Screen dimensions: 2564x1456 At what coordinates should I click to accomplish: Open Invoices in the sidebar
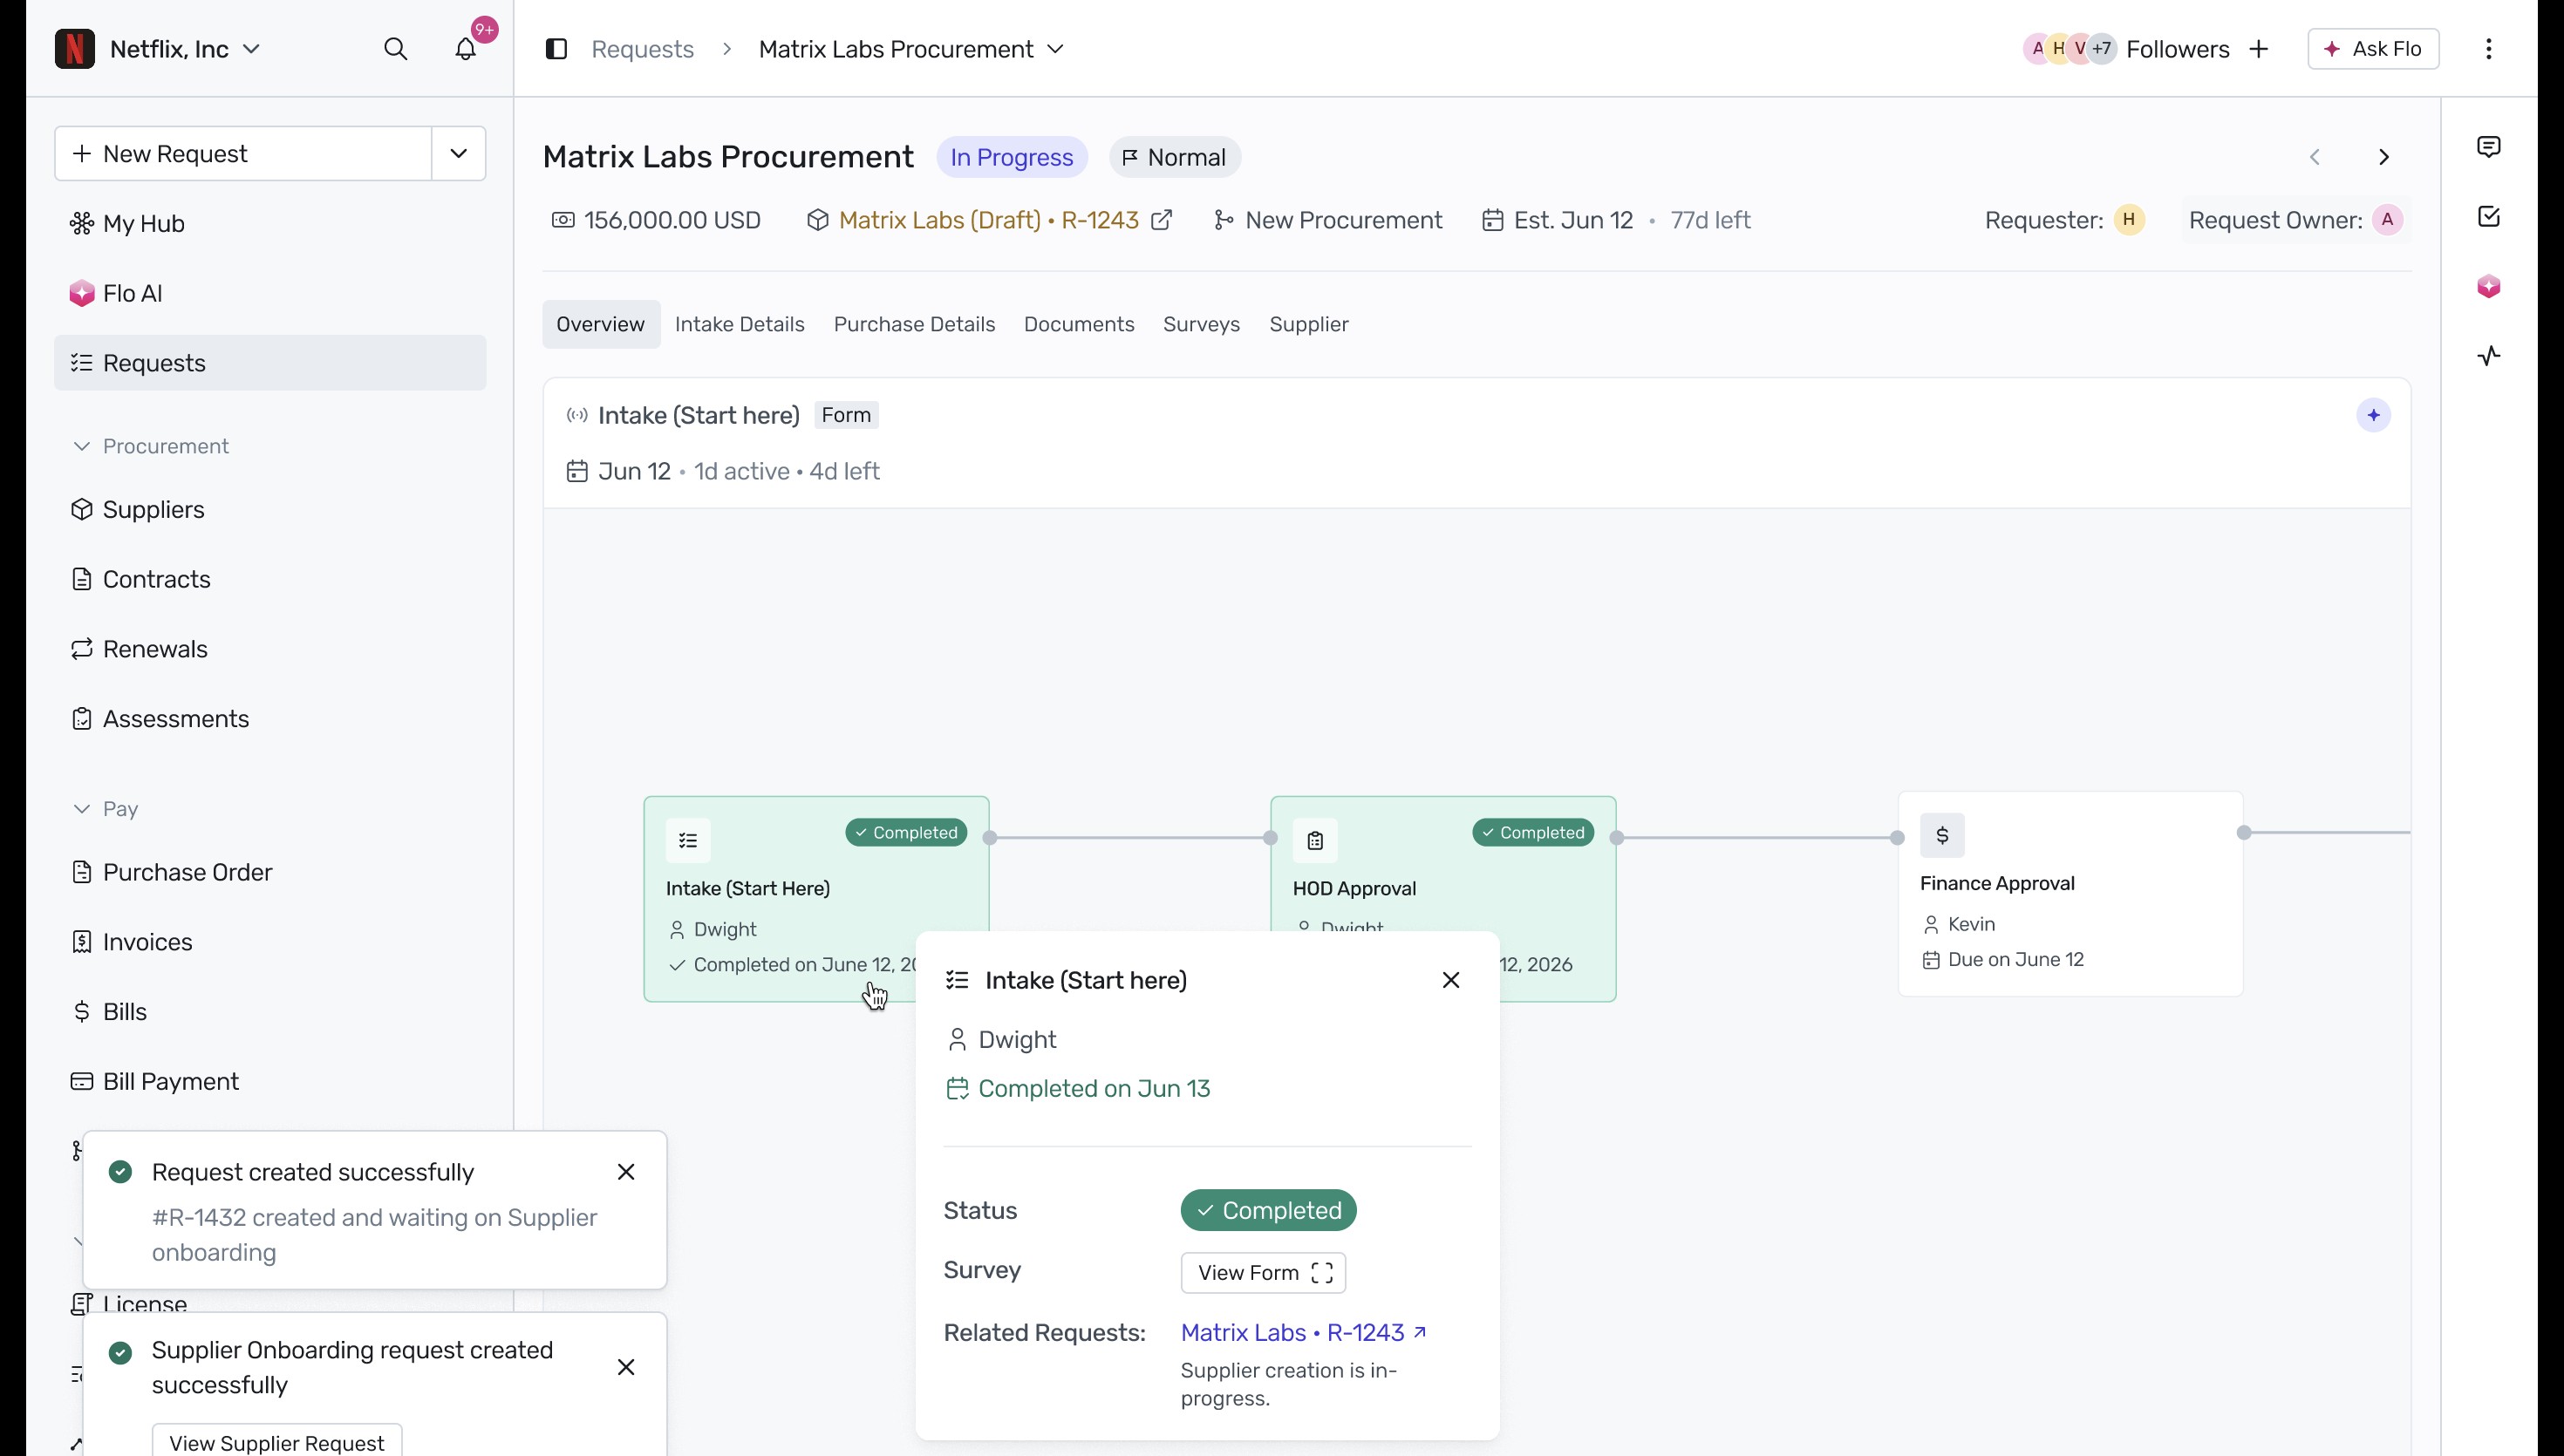coord(270,942)
